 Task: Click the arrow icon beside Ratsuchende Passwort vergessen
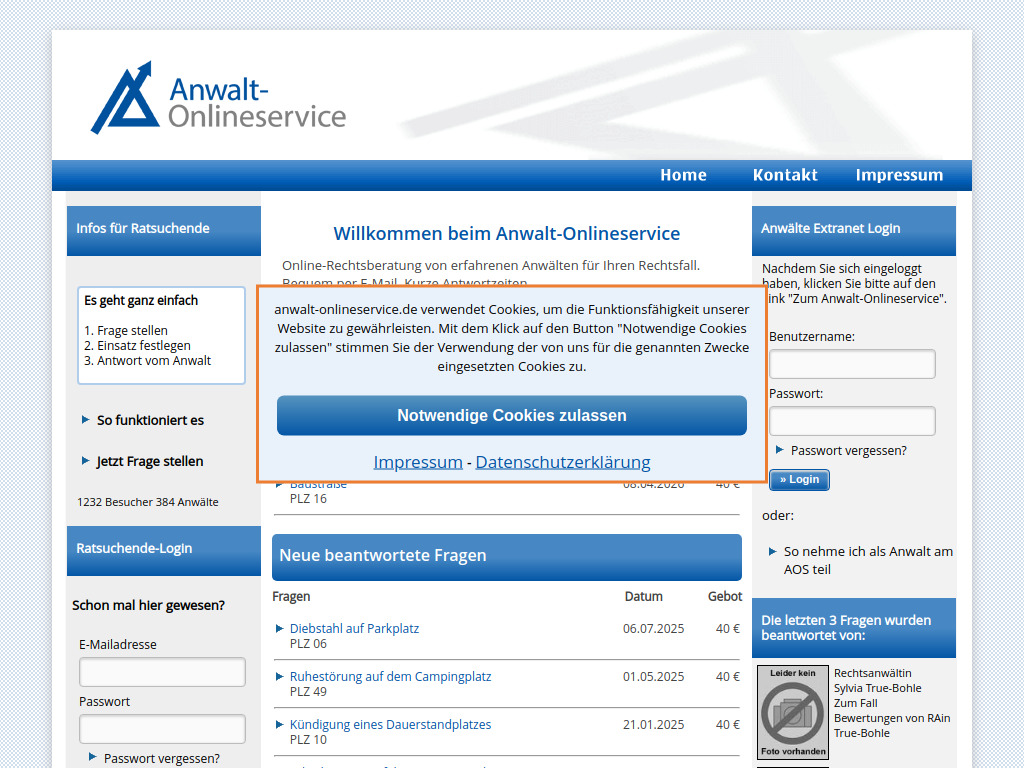[92, 757]
